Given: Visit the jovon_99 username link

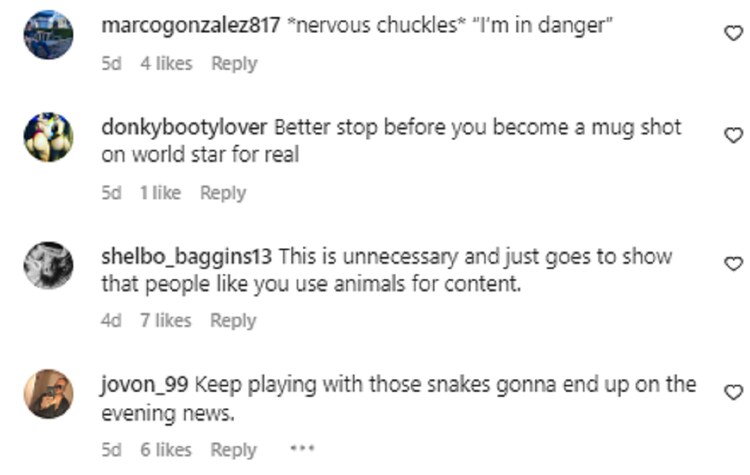Looking at the screenshot, I should (144, 385).
